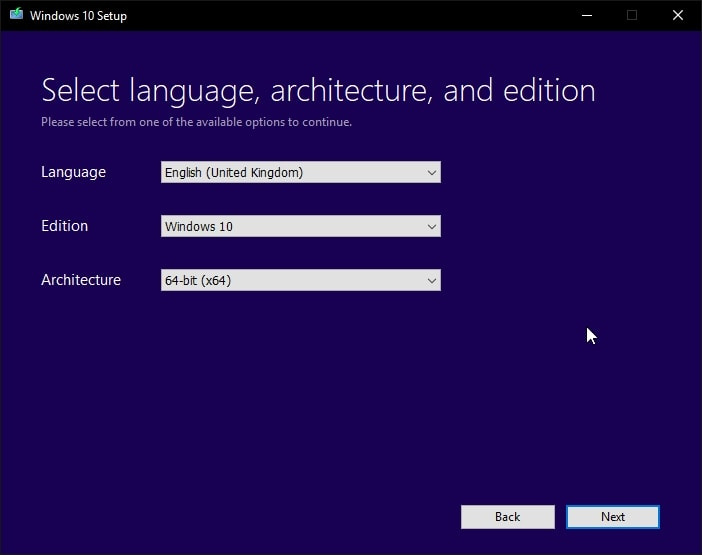Click the Edition field label
Image resolution: width=702 pixels, height=555 pixels.
point(64,226)
